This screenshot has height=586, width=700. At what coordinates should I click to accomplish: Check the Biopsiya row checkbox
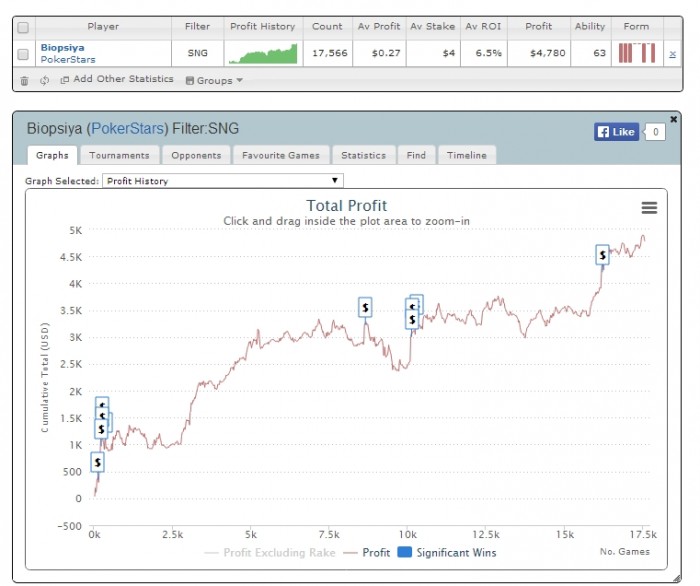[x=23, y=54]
